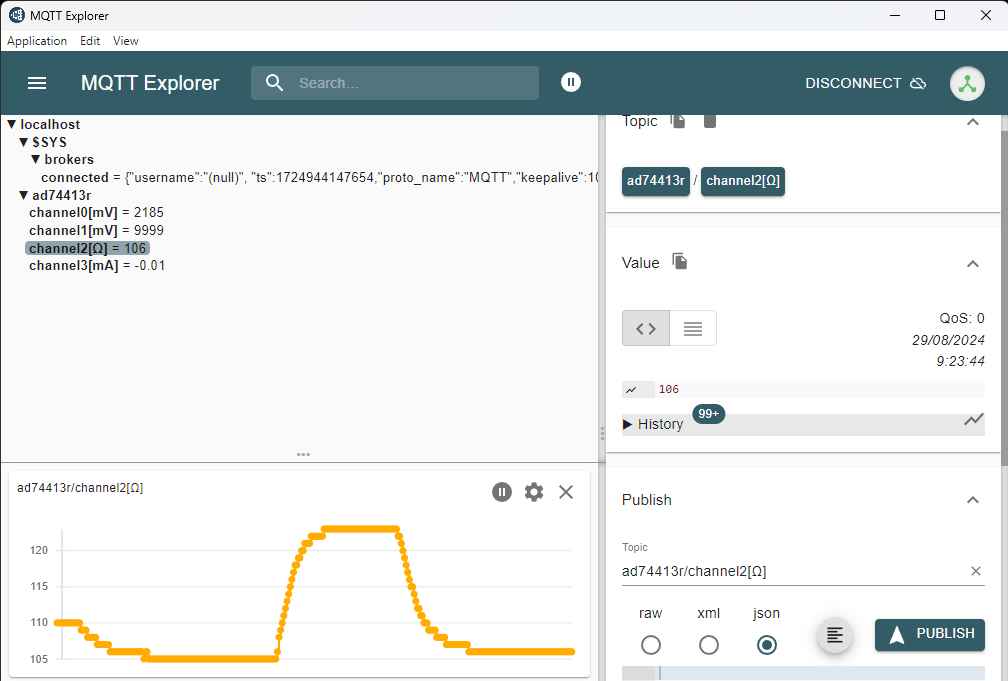Open the hamburger navigation menu
The height and width of the screenshot is (681, 1008).
(x=37, y=83)
